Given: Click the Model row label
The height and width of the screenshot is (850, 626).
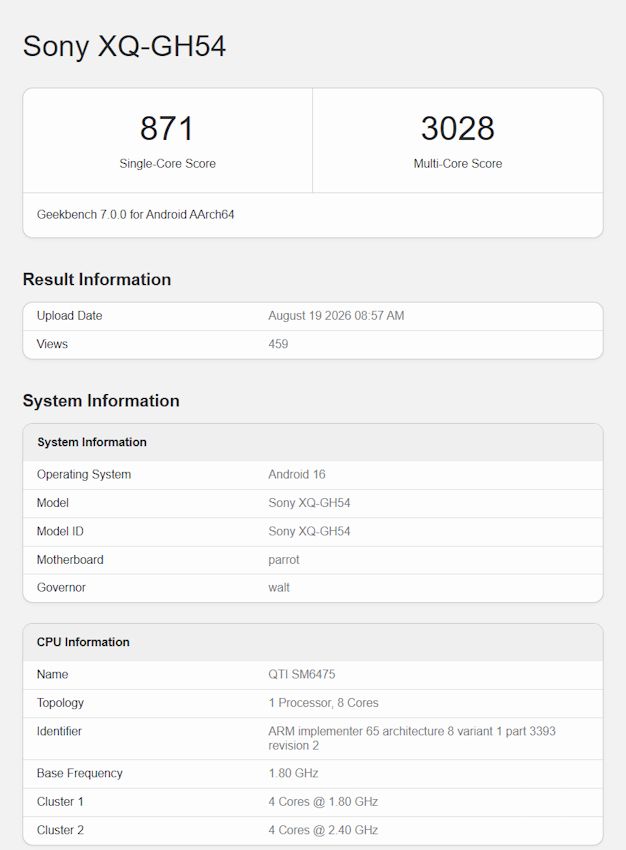Looking at the screenshot, I should coord(53,503).
